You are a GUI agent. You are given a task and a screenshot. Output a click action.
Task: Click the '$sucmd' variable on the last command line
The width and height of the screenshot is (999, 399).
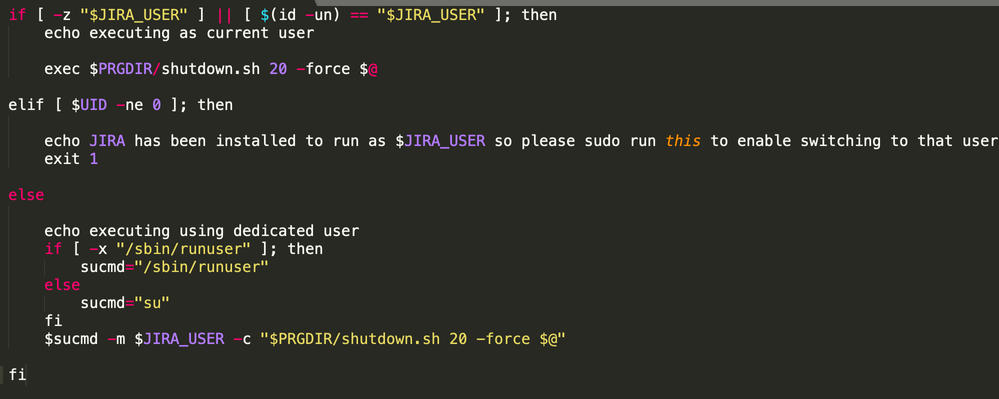[x=71, y=339]
